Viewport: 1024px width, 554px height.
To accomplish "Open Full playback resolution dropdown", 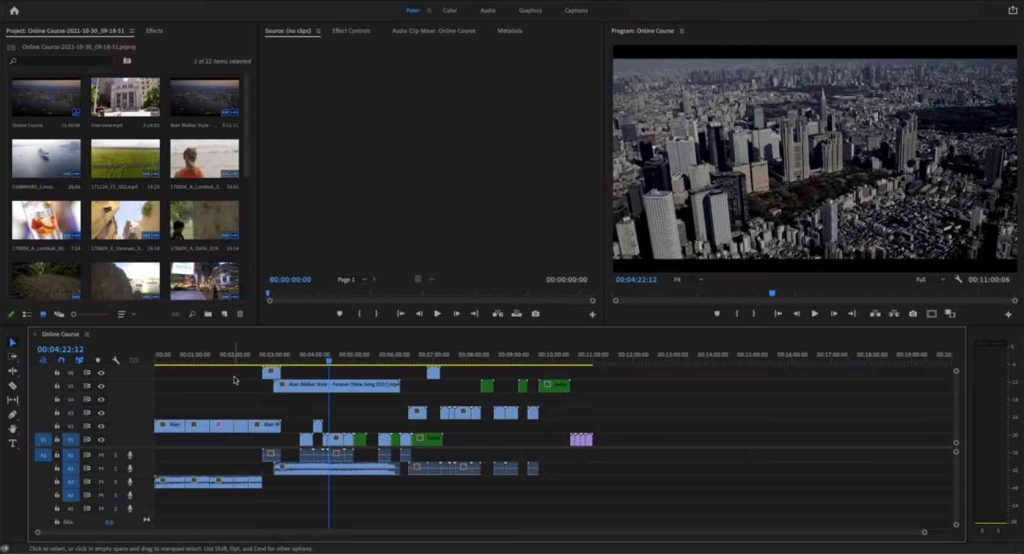I will point(931,280).
